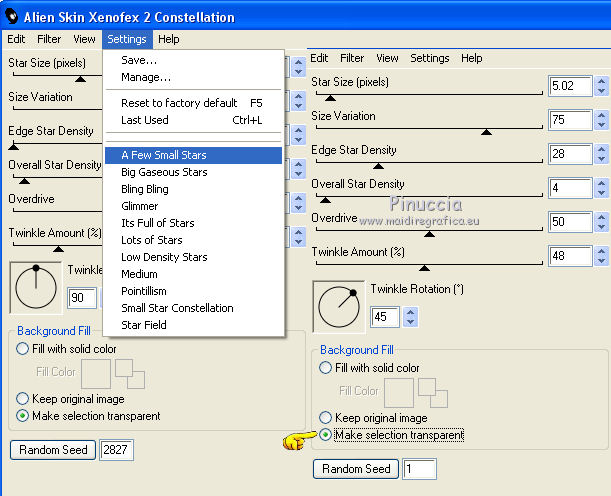611x496 pixels.
Task: Pick the Star Field preset
Action: (193, 325)
